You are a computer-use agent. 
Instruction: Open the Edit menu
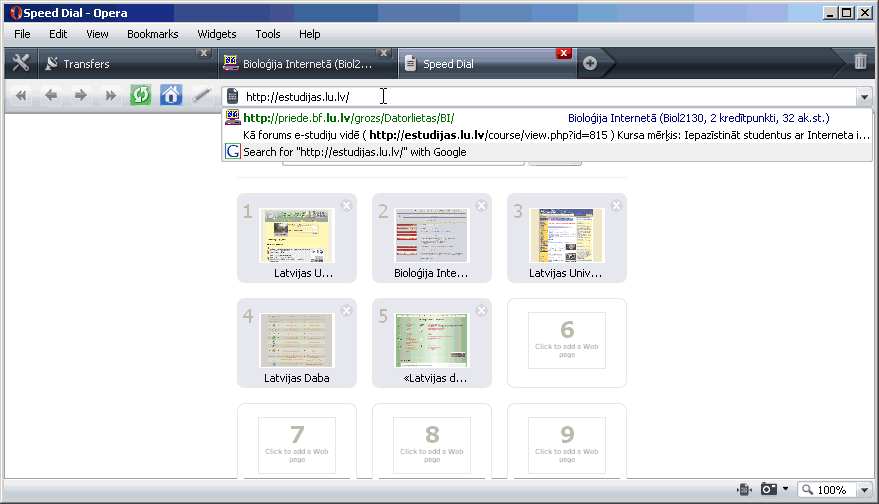(58, 34)
